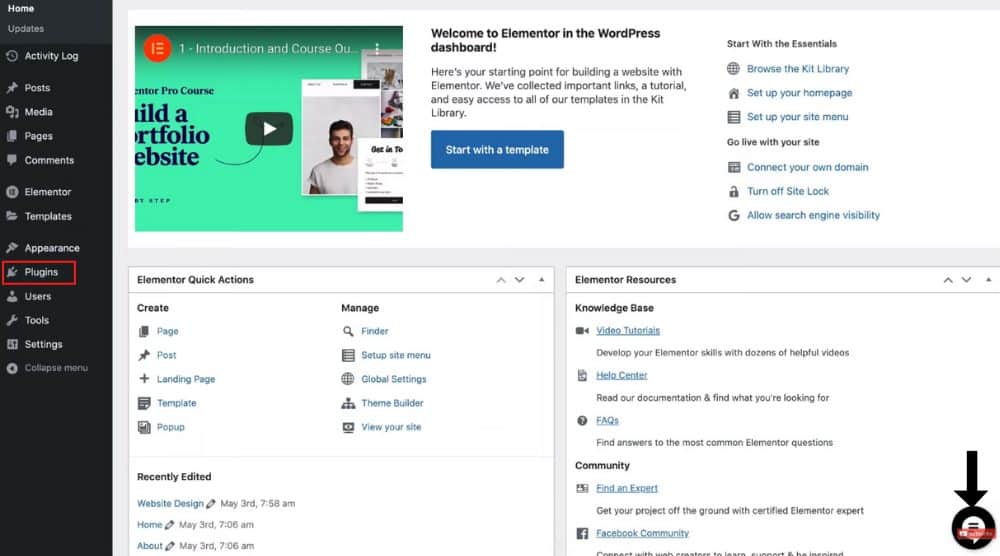Click the Elementor logo on the video
This screenshot has height=556, width=1000.
pyautogui.click(x=157, y=48)
